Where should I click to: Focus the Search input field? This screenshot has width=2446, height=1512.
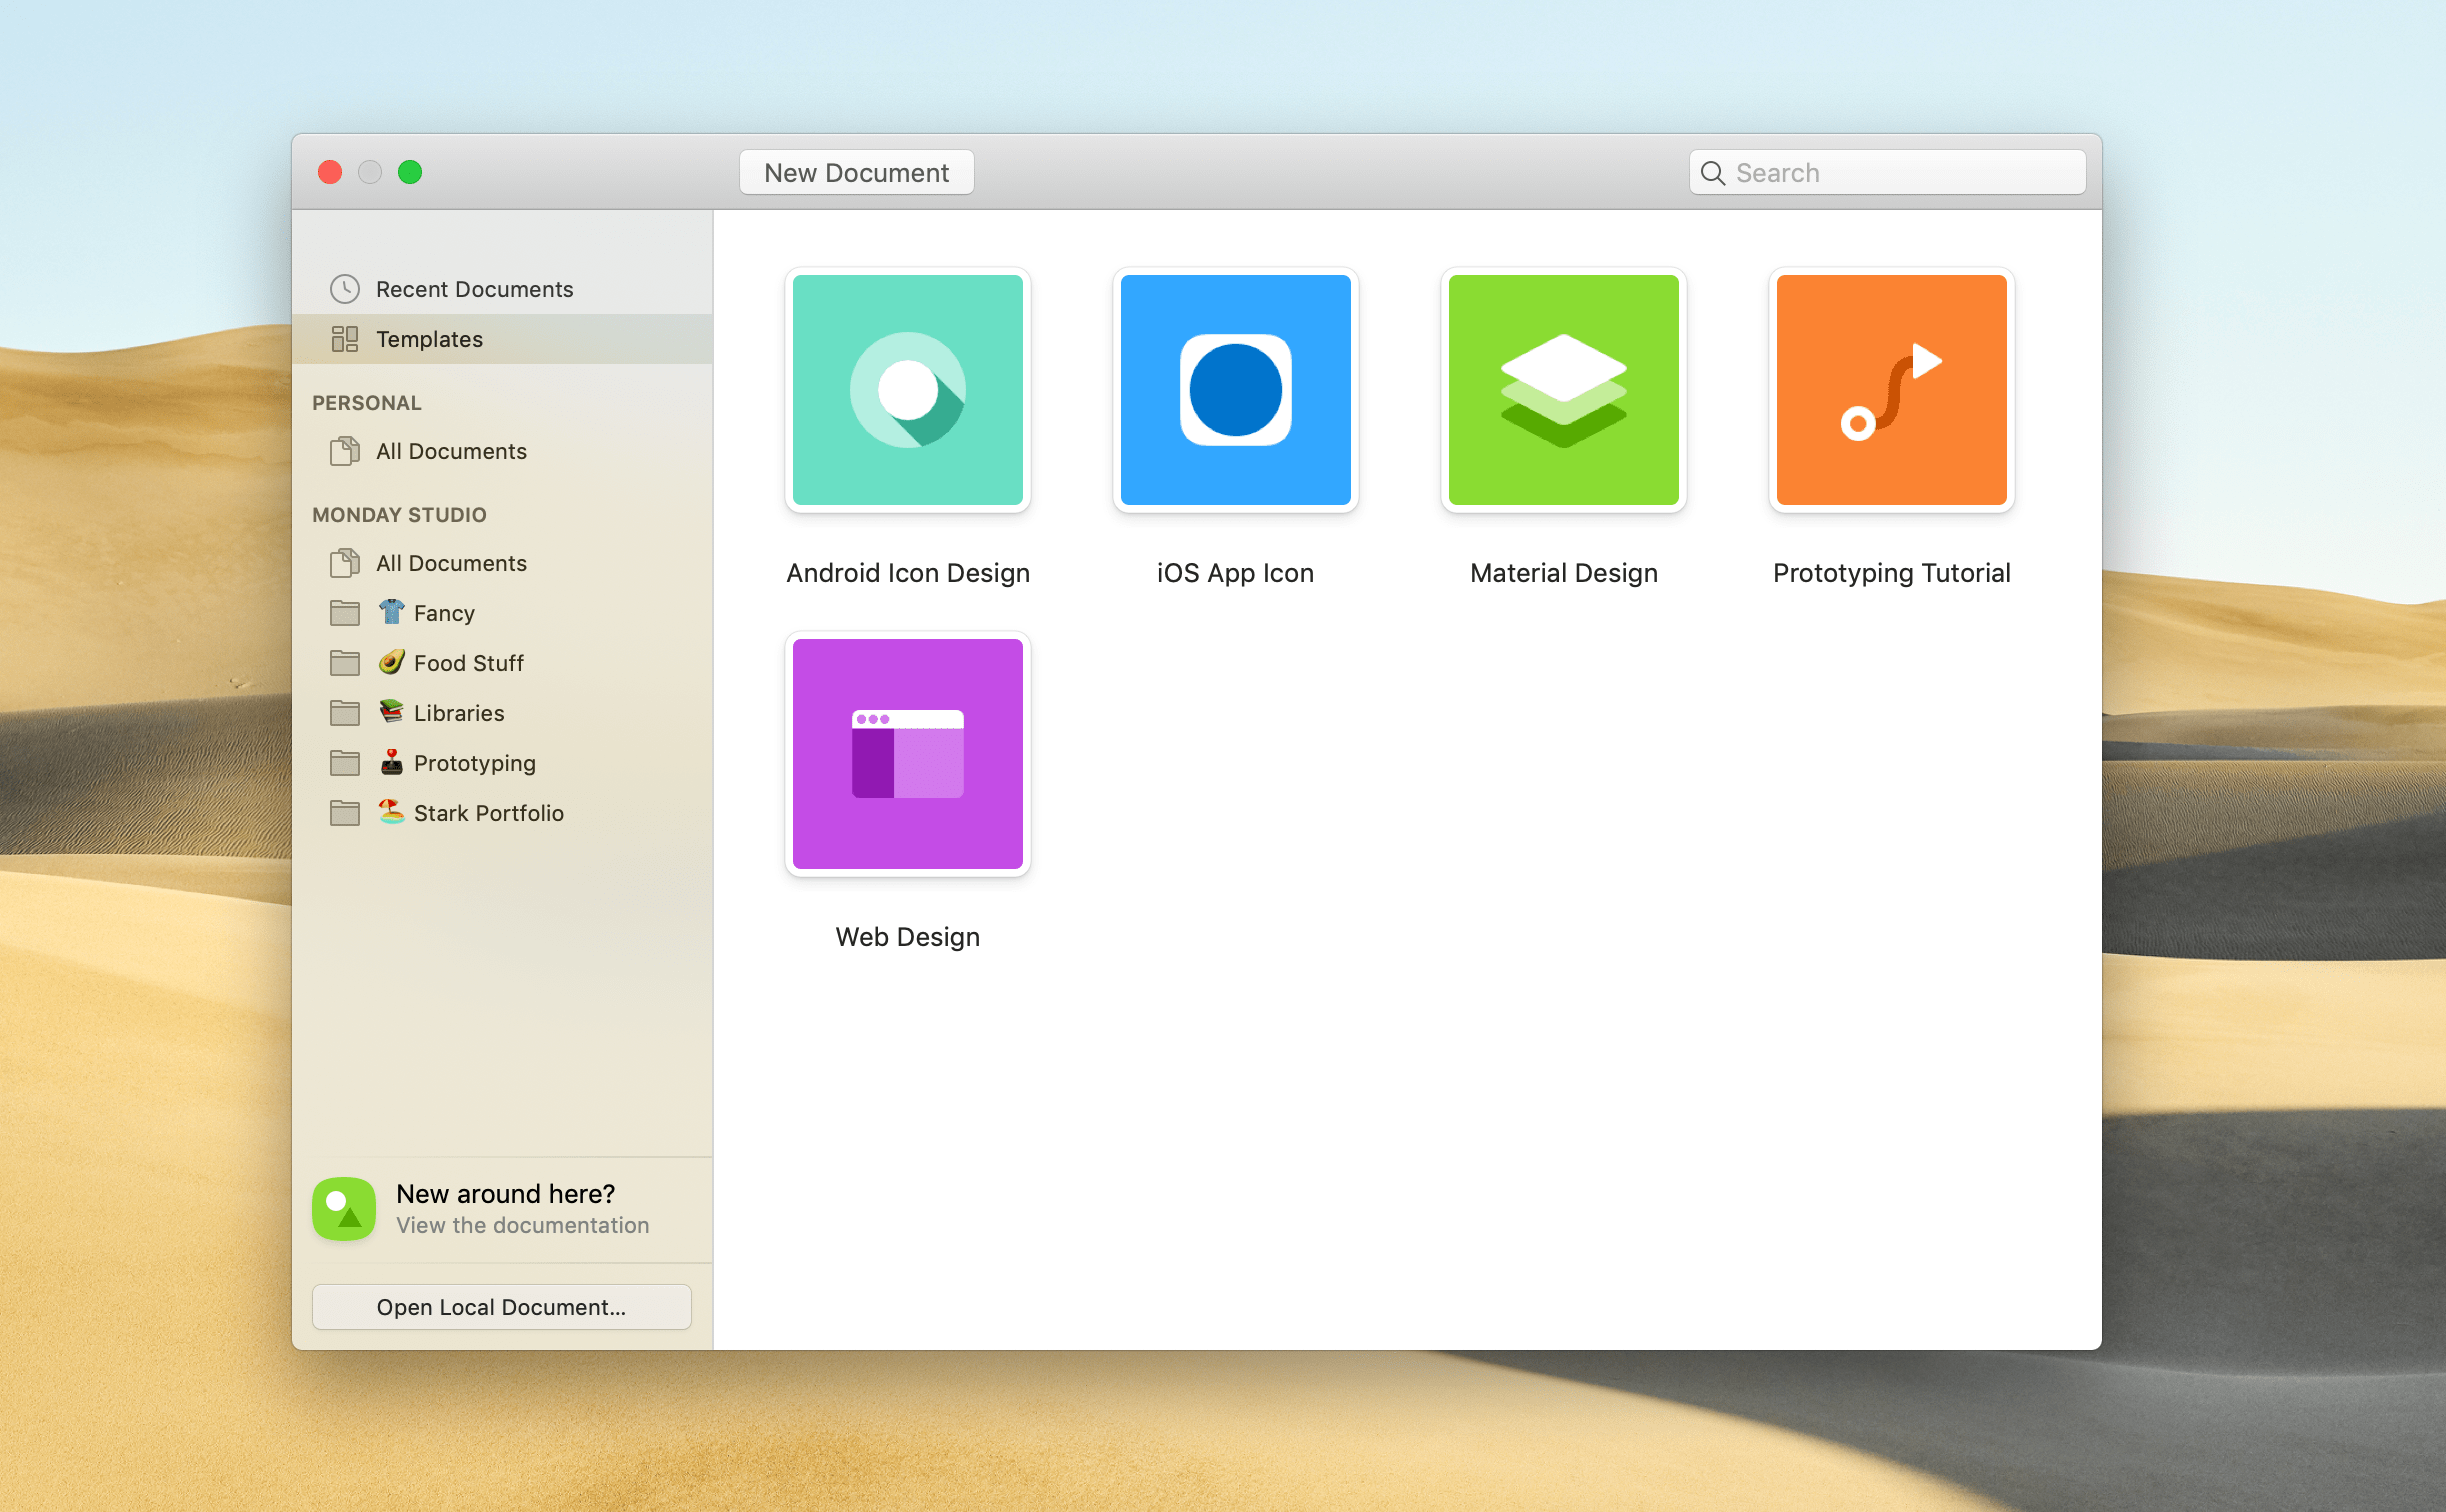[x=1900, y=173]
